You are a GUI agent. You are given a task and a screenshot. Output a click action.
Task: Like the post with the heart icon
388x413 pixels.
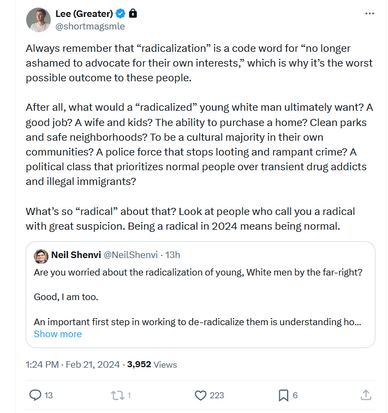[200, 395]
